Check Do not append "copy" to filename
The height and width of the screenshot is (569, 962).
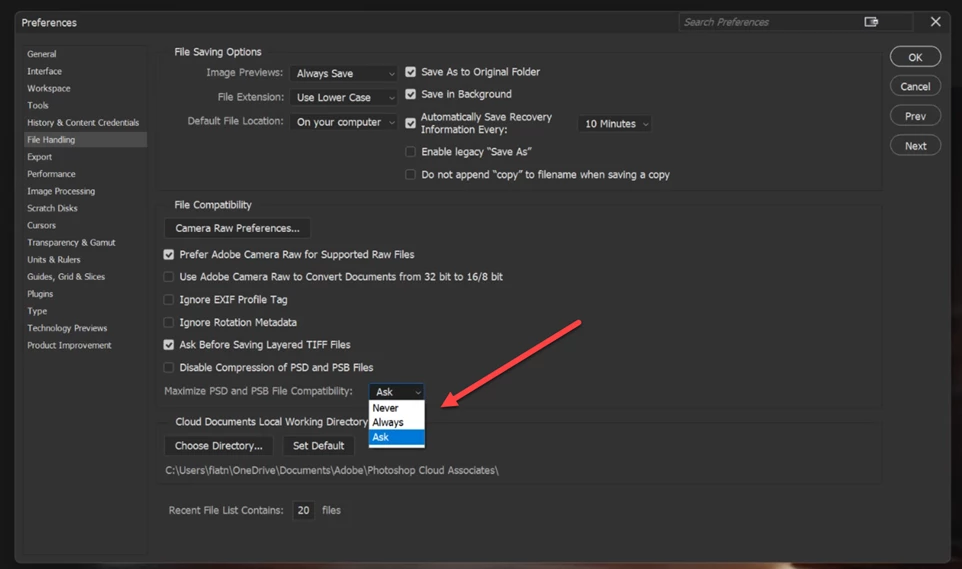tap(410, 174)
